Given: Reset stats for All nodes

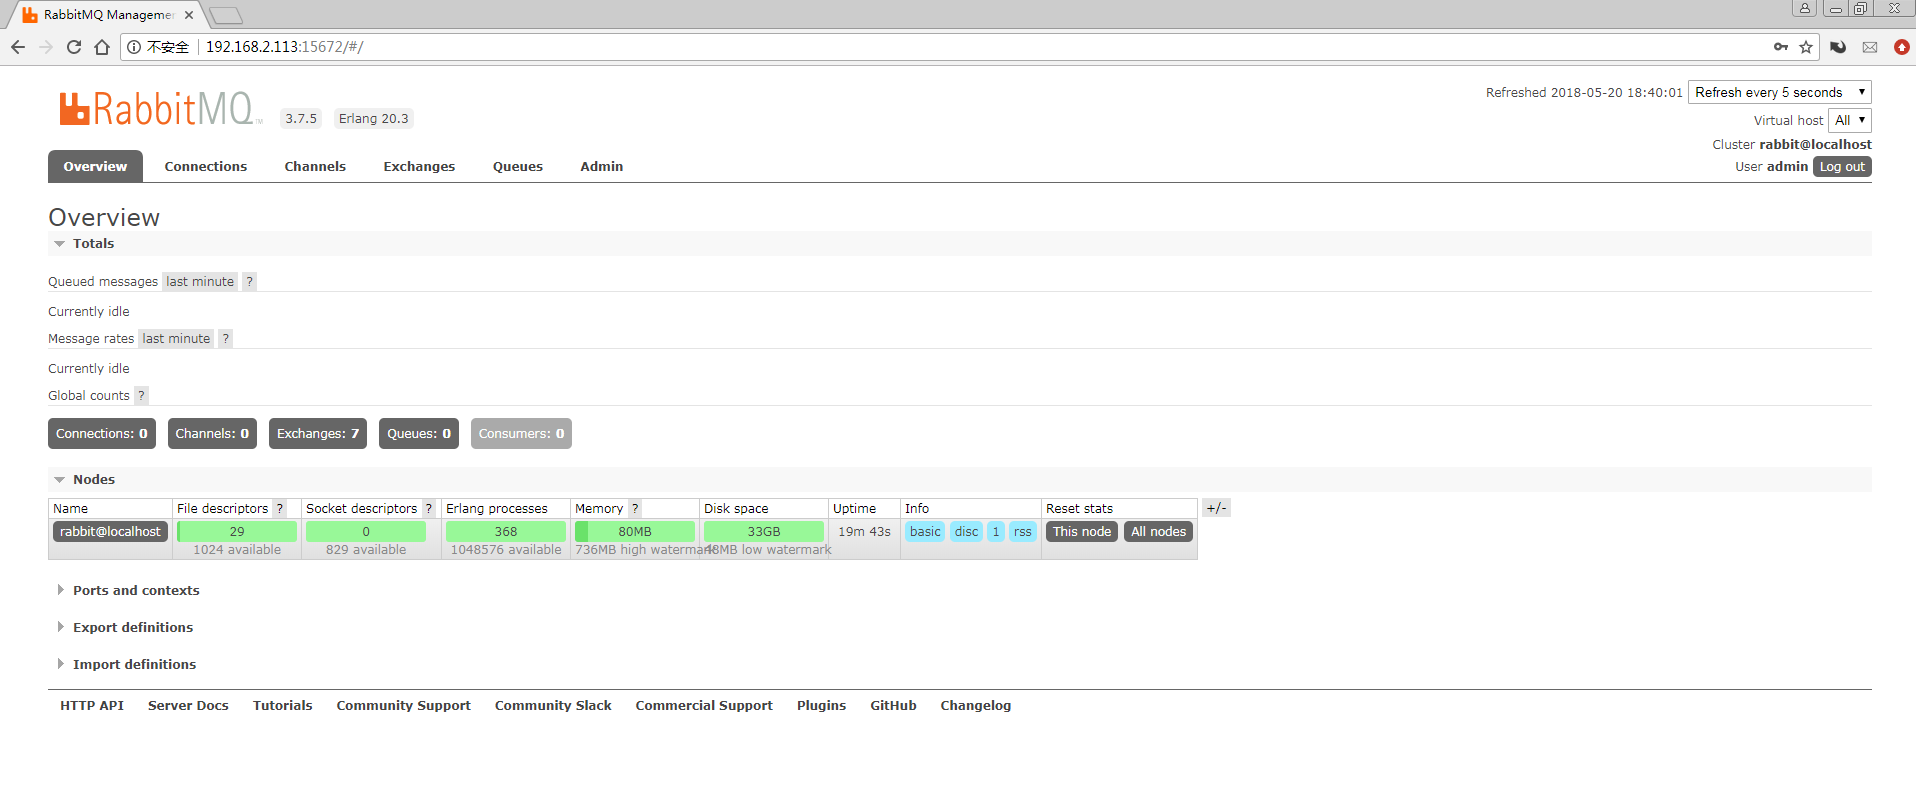Looking at the screenshot, I should coord(1158,532).
